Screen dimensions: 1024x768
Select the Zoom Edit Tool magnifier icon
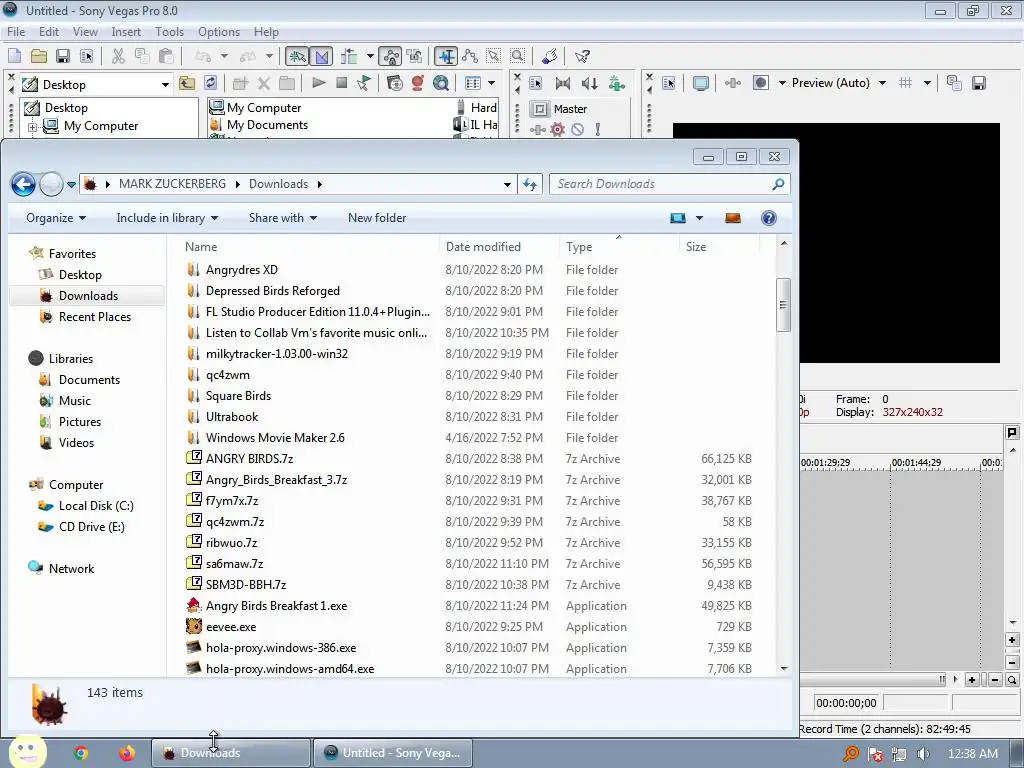point(518,56)
